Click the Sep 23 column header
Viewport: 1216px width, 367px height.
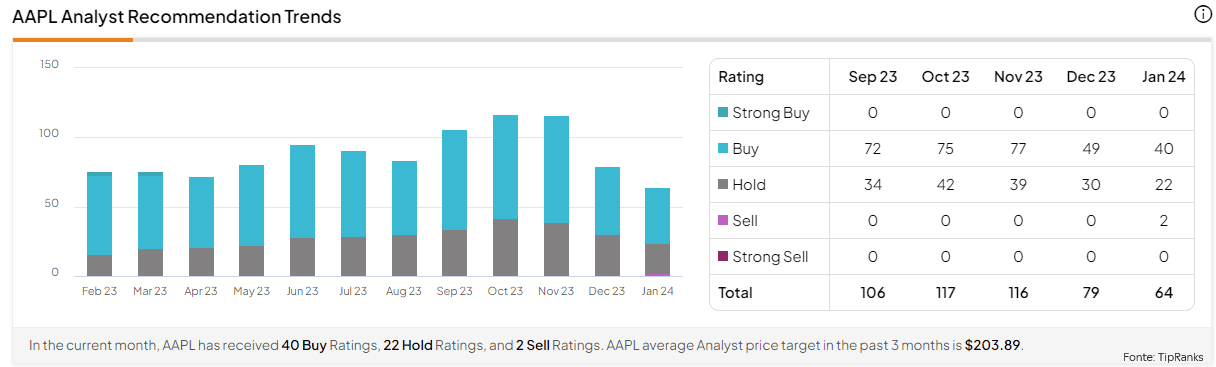coord(873,77)
